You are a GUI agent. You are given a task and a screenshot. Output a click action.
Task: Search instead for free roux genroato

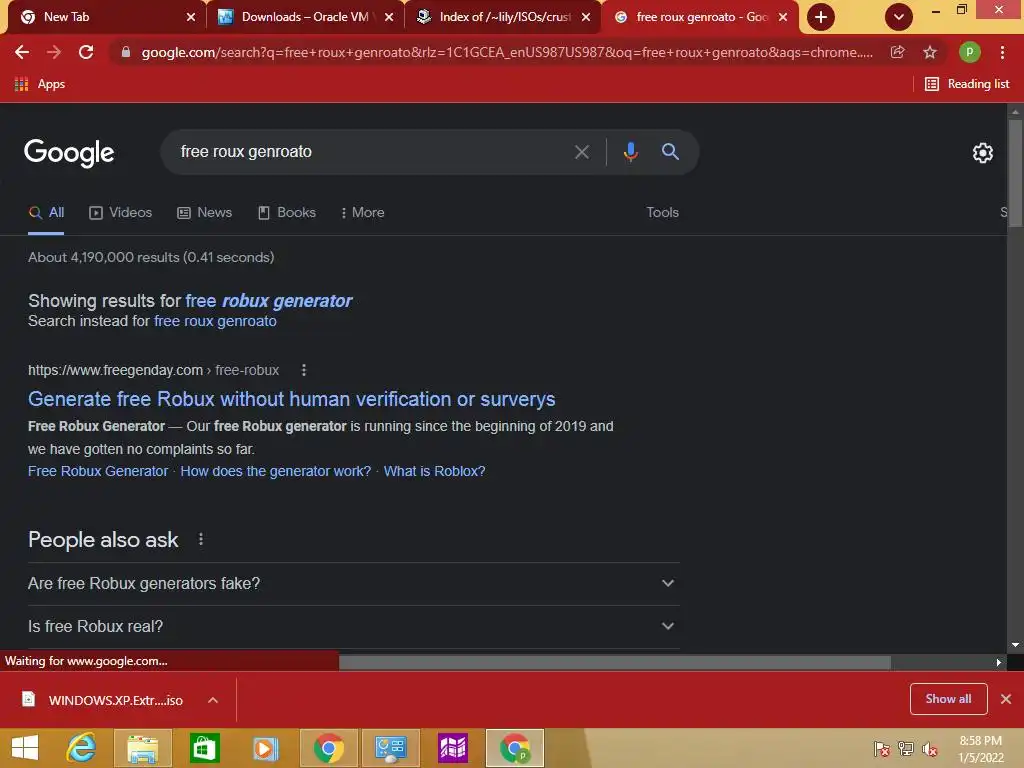point(215,321)
